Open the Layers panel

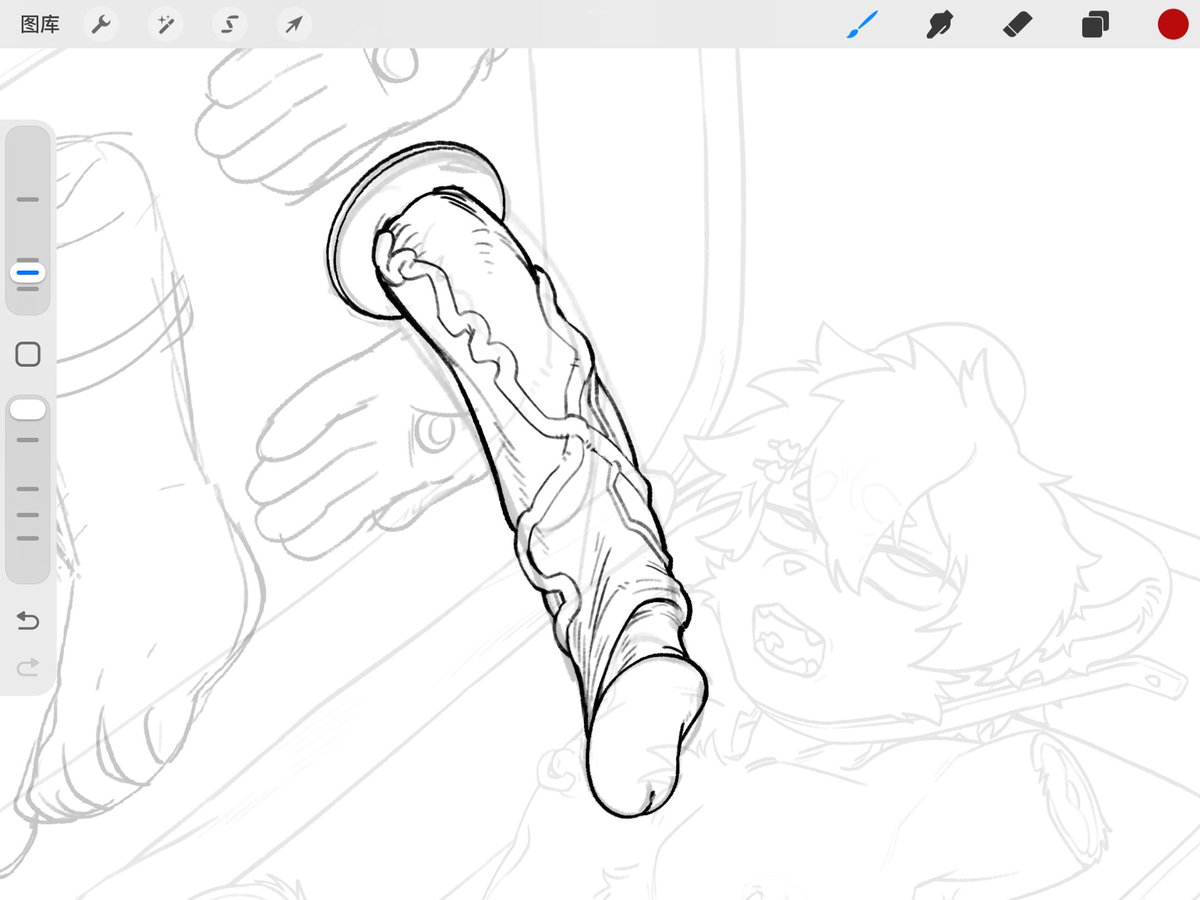coord(1095,24)
